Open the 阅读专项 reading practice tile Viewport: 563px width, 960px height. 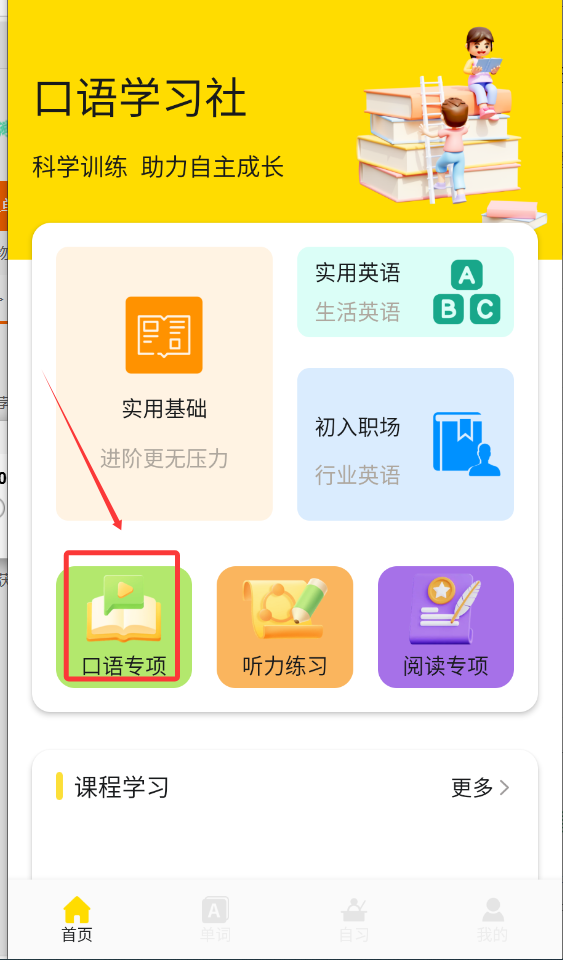pyautogui.click(x=446, y=626)
